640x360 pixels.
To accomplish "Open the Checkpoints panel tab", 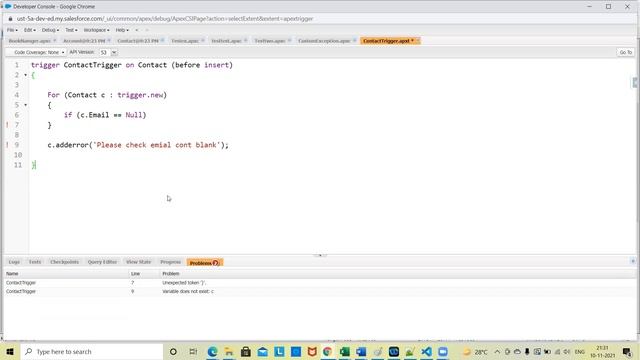I will click(x=64, y=262).
